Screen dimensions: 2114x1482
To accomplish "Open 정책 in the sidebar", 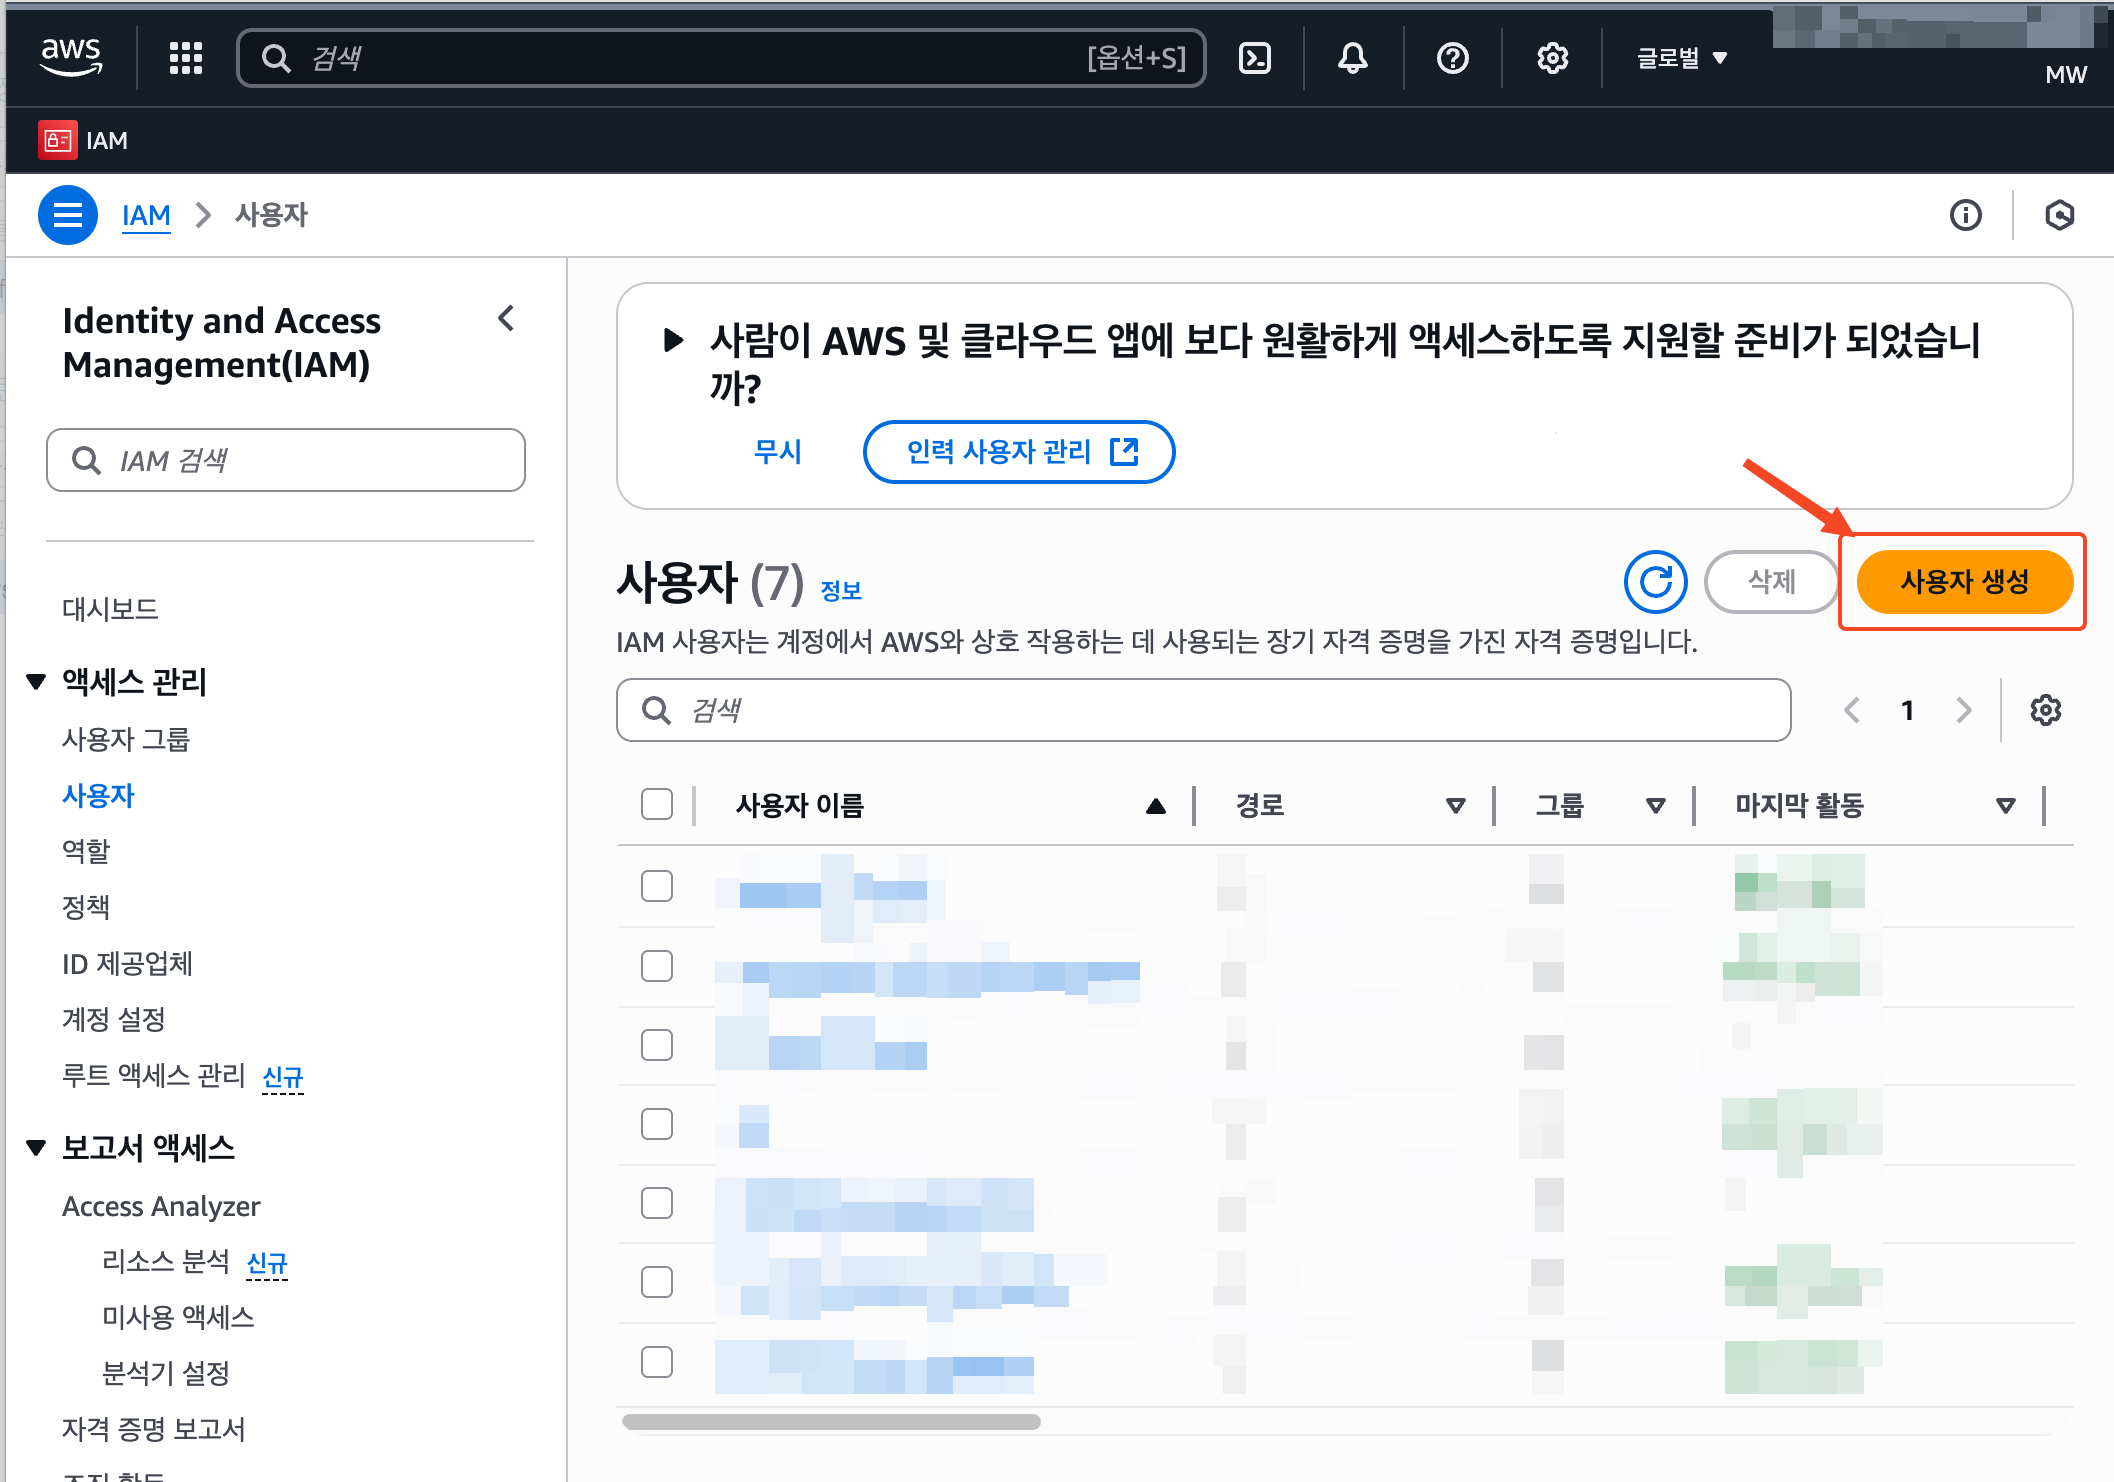I will click(x=86, y=907).
